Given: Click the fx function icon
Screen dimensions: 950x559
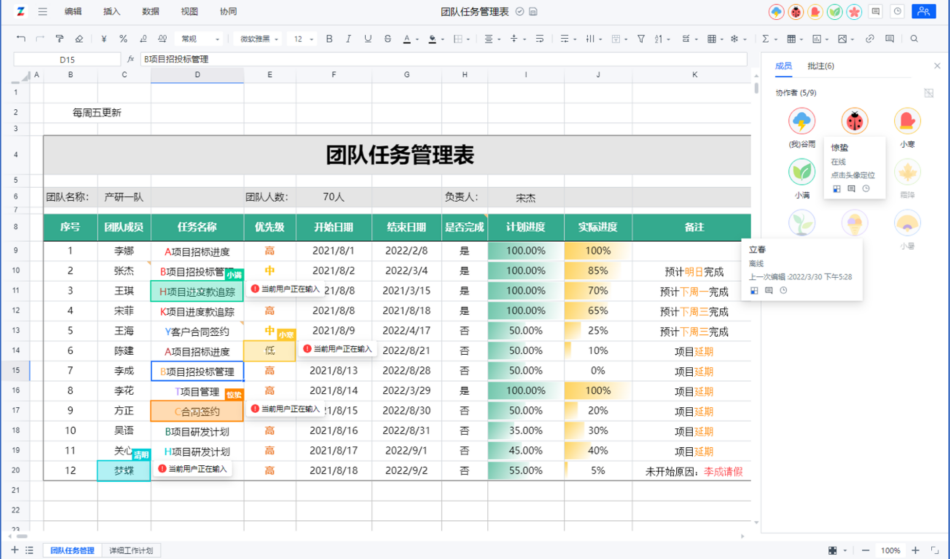Looking at the screenshot, I should [x=130, y=59].
